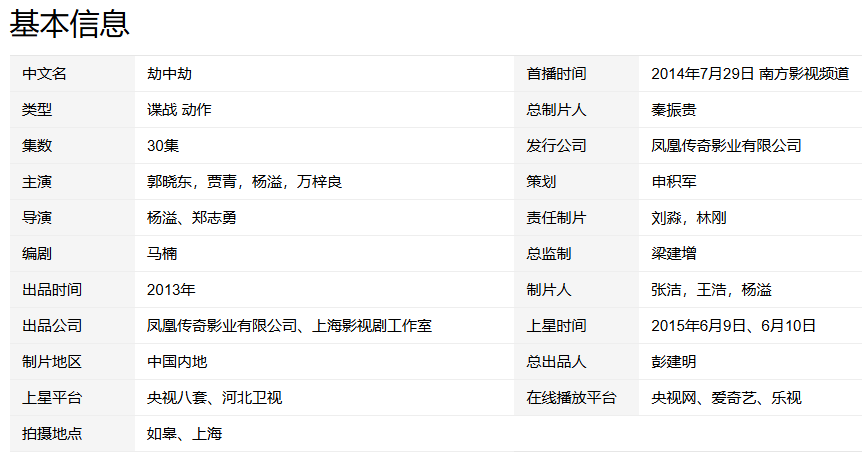This screenshot has width=862, height=452.
Task: Click the name 秦振贵
Action: pyautogui.click(x=673, y=109)
